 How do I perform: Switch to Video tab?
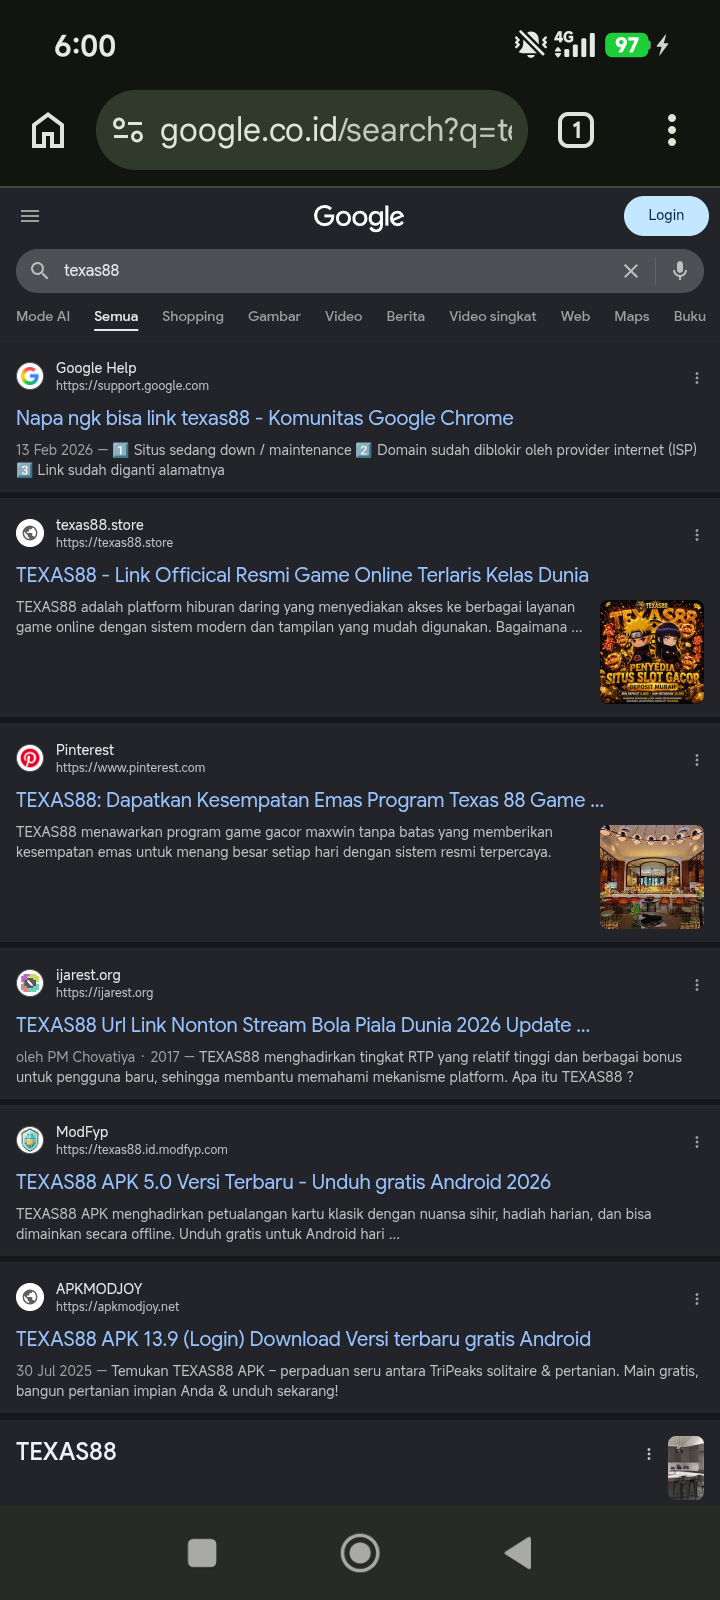click(x=343, y=316)
